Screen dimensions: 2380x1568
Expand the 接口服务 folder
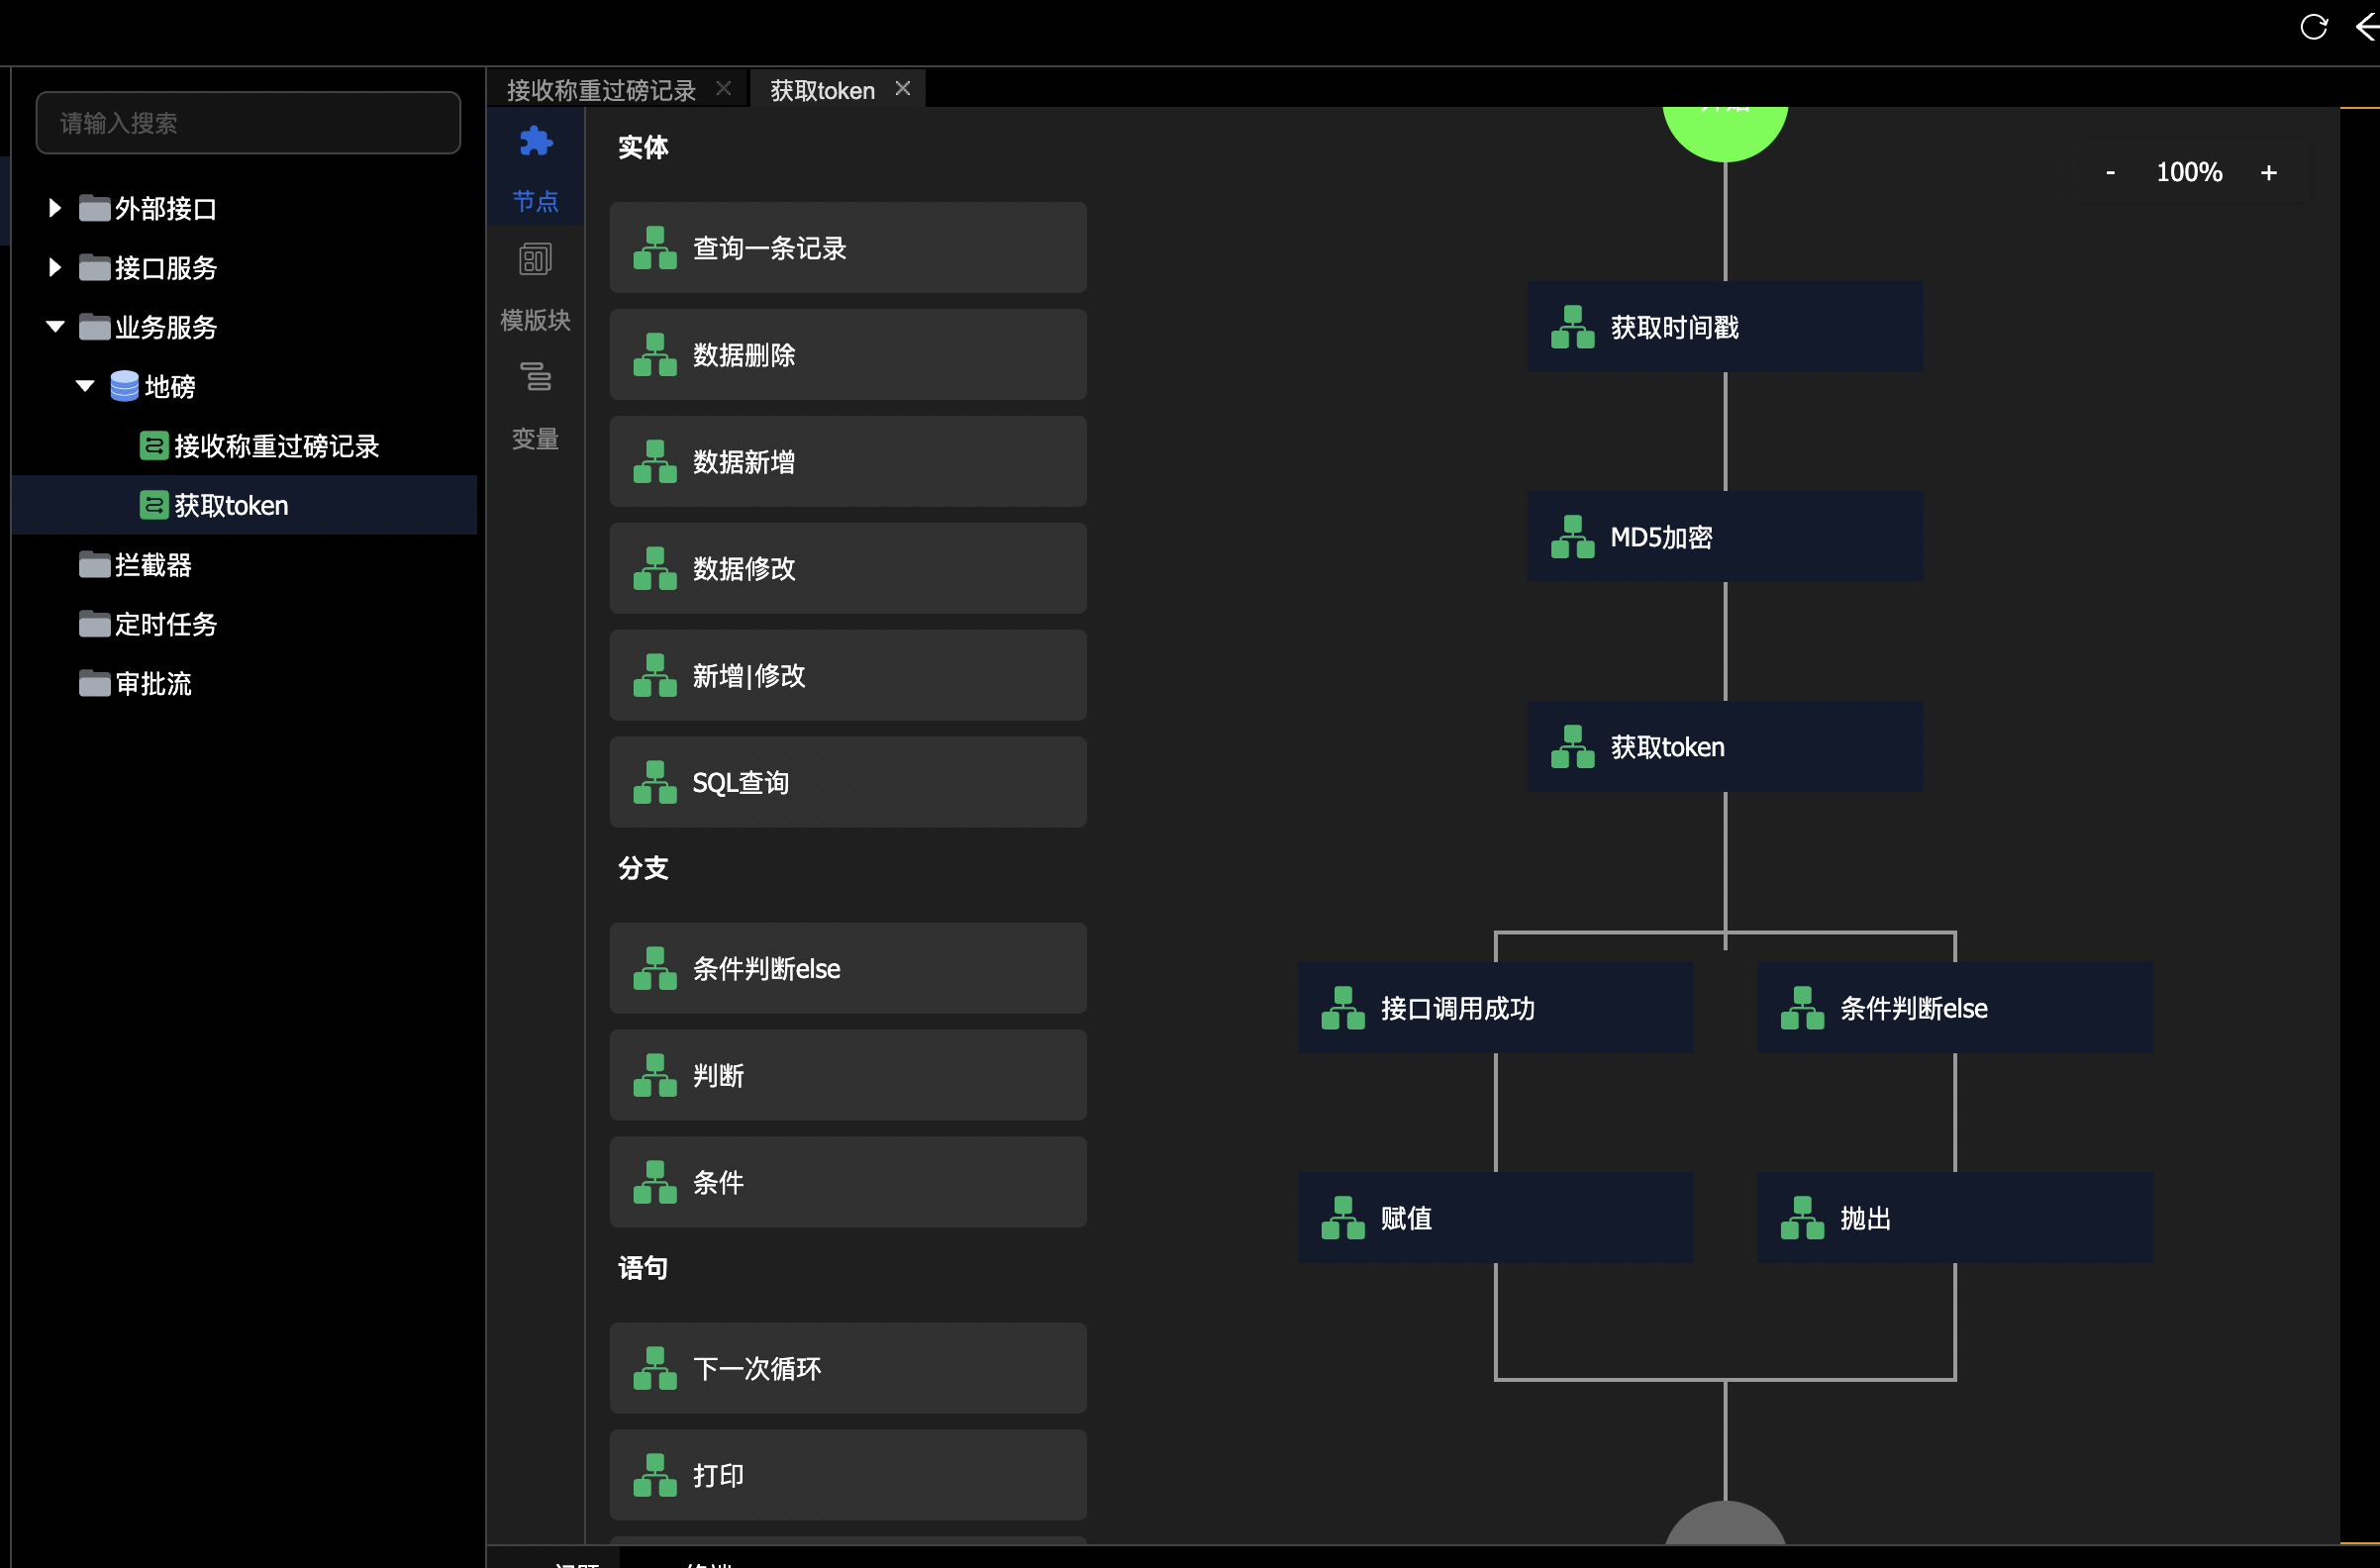55,267
